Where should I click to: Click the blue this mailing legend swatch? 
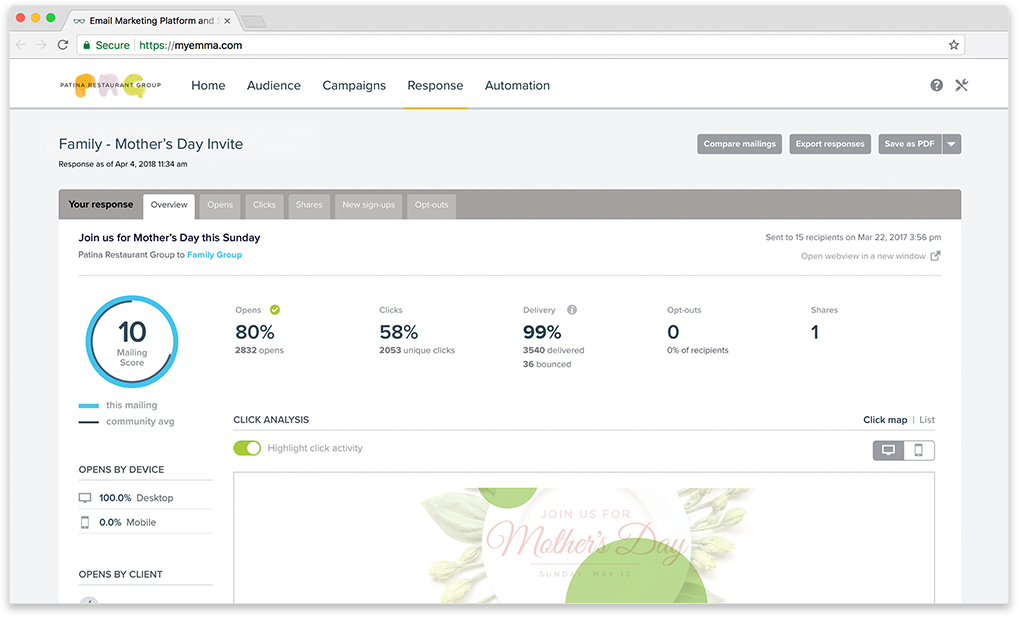pyautogui.click(x=88, y=406)
